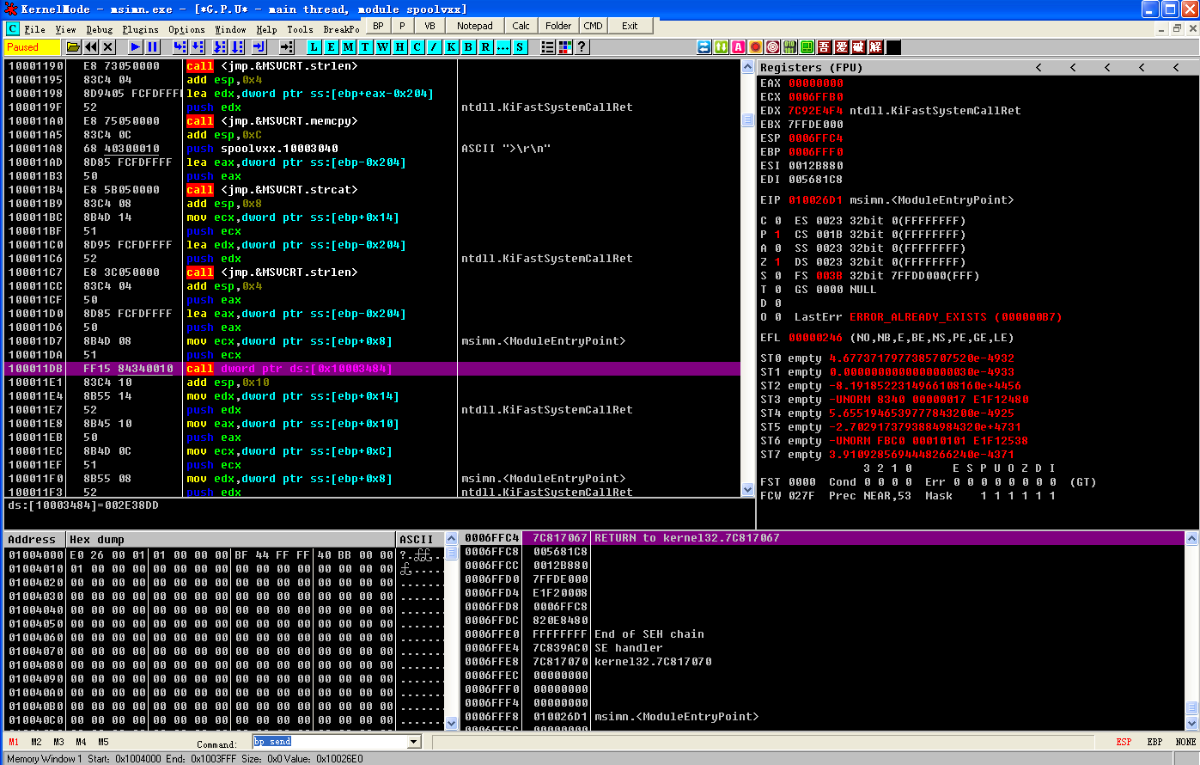Open the Debug menu
The height and width of the screenshot is (765, 1200).
point(99,29)
